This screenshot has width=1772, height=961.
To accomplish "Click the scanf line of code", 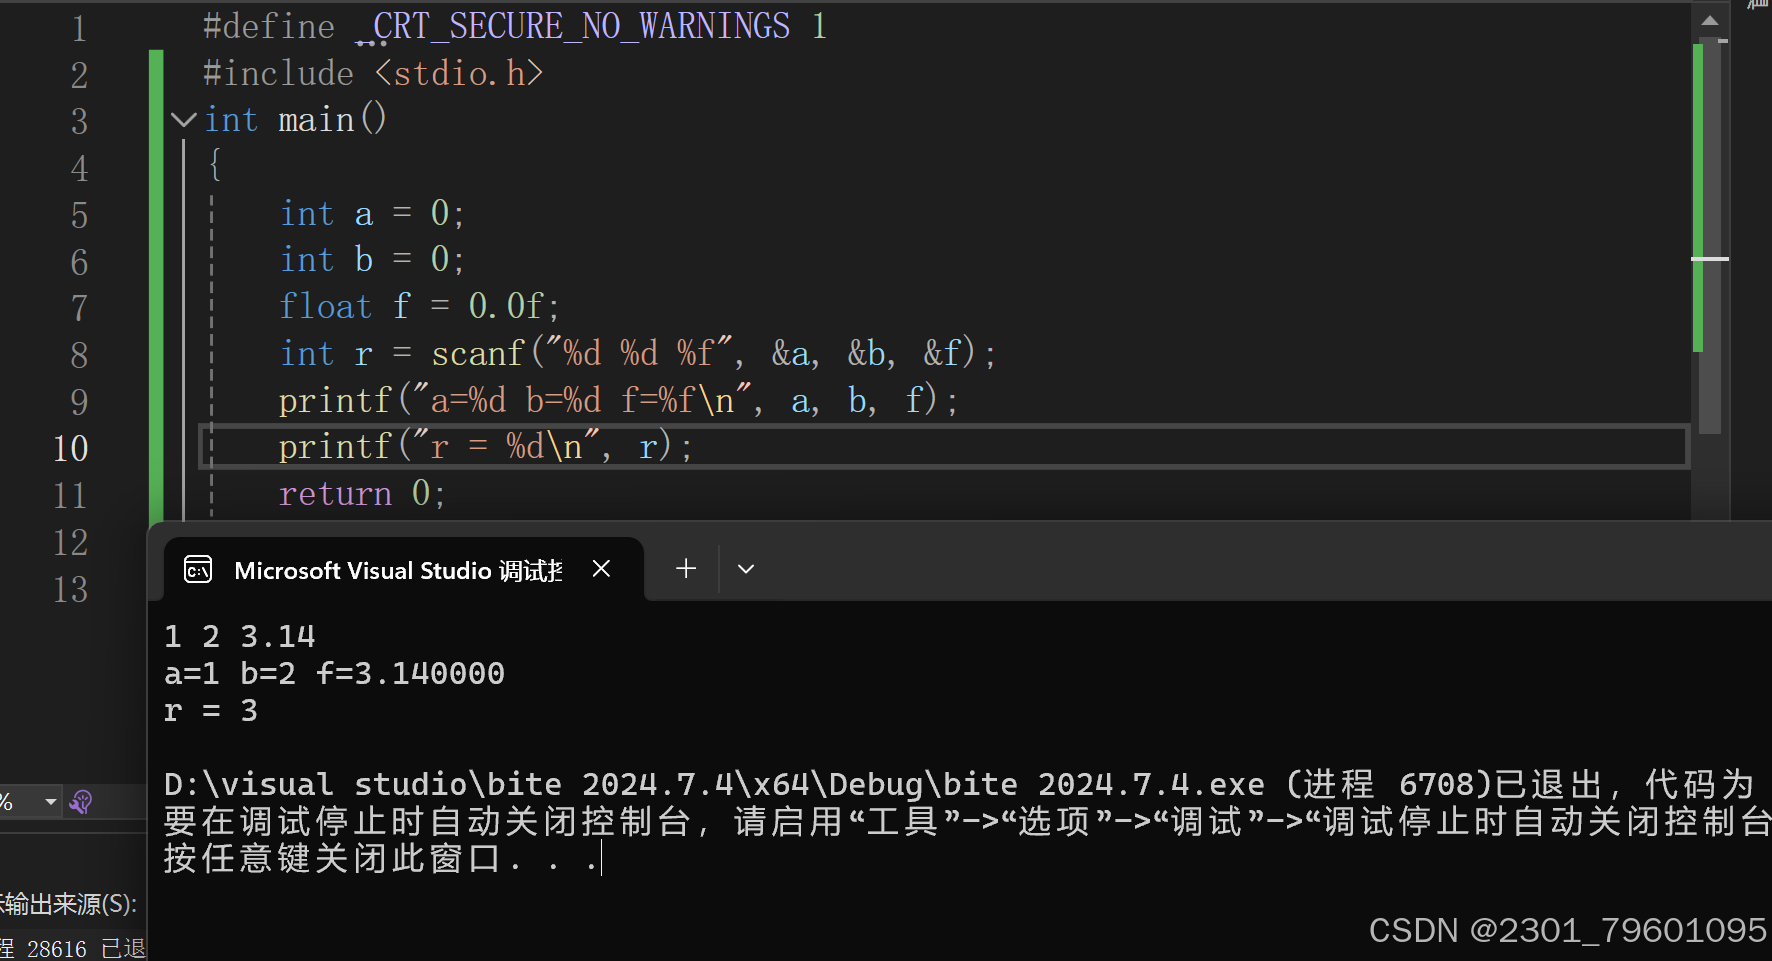I will tap(638, 353).
